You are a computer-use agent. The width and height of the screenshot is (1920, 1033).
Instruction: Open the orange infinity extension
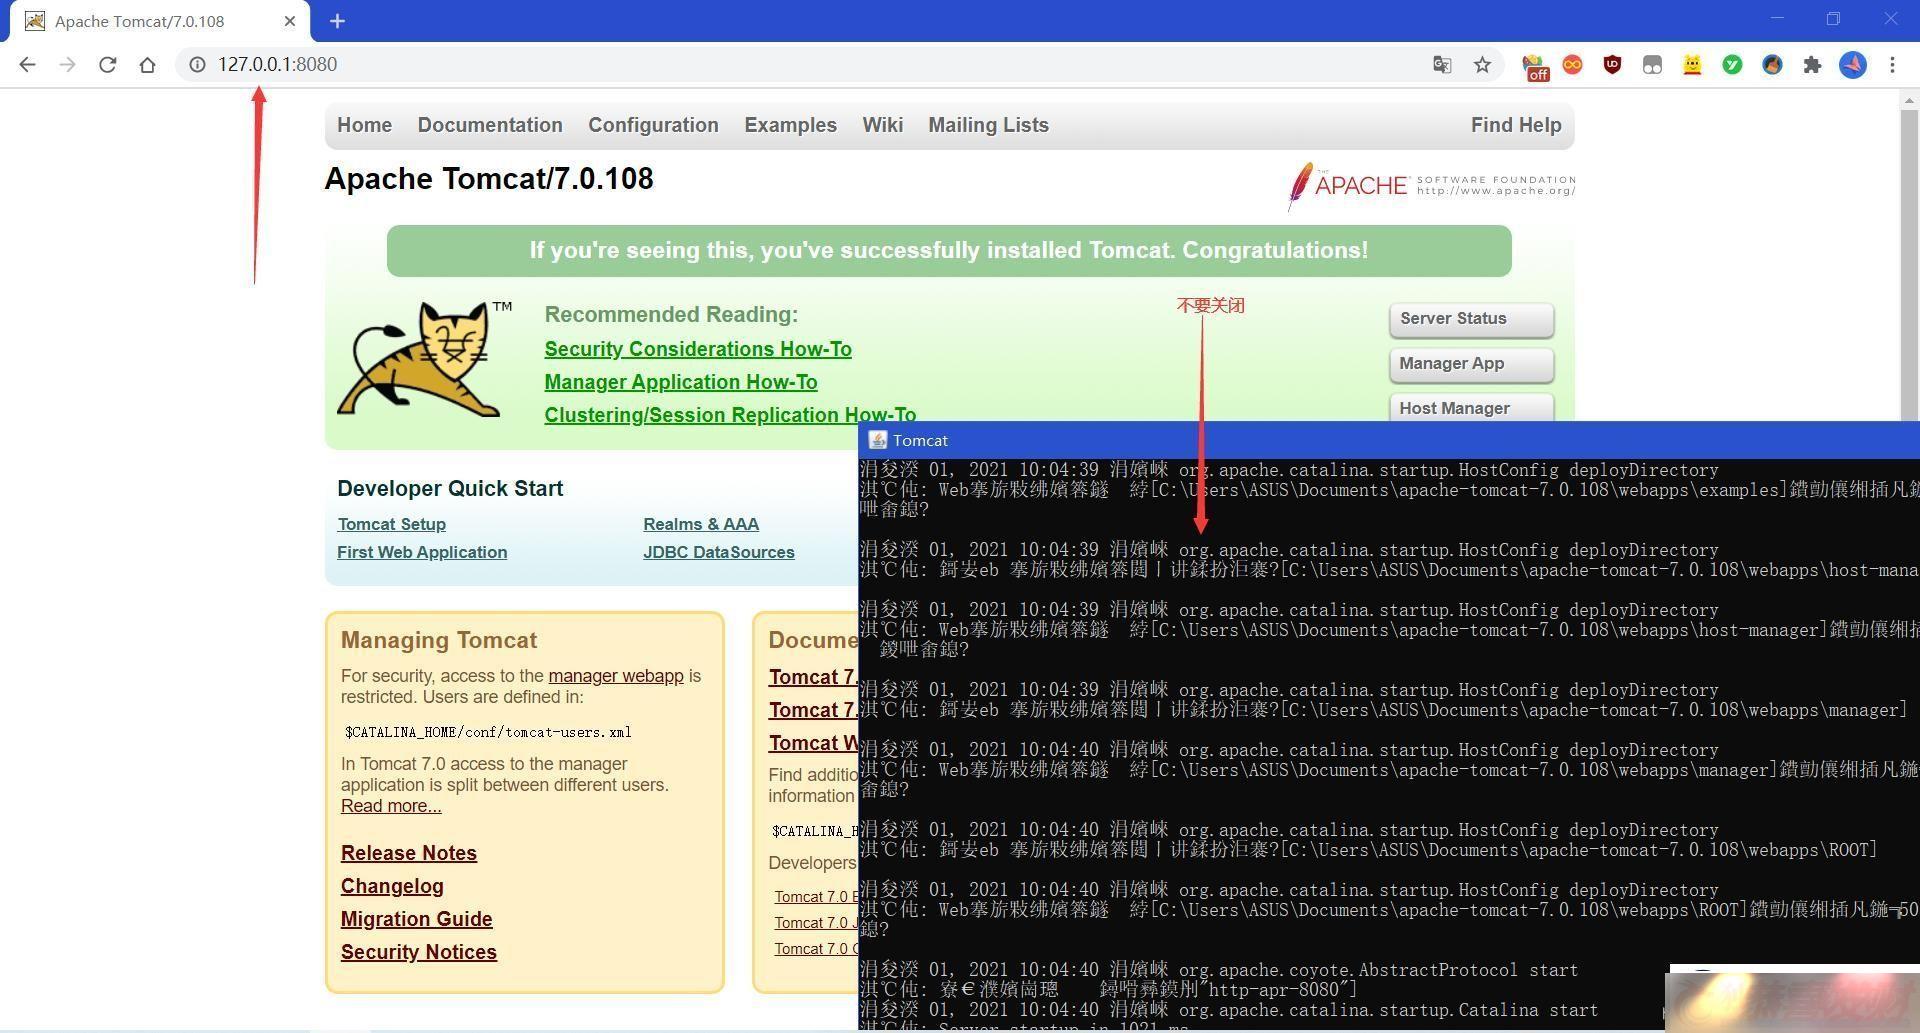tap(1573, 64)
